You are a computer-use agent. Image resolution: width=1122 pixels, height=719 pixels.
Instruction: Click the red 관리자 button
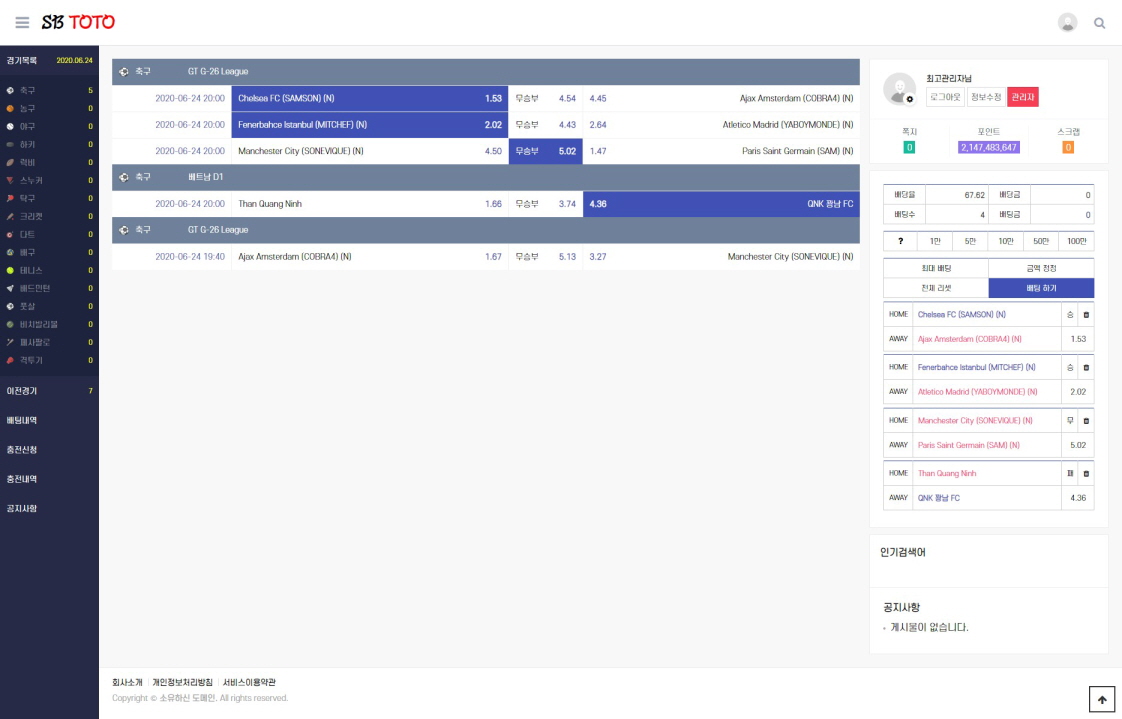[x=1023, y=97]
